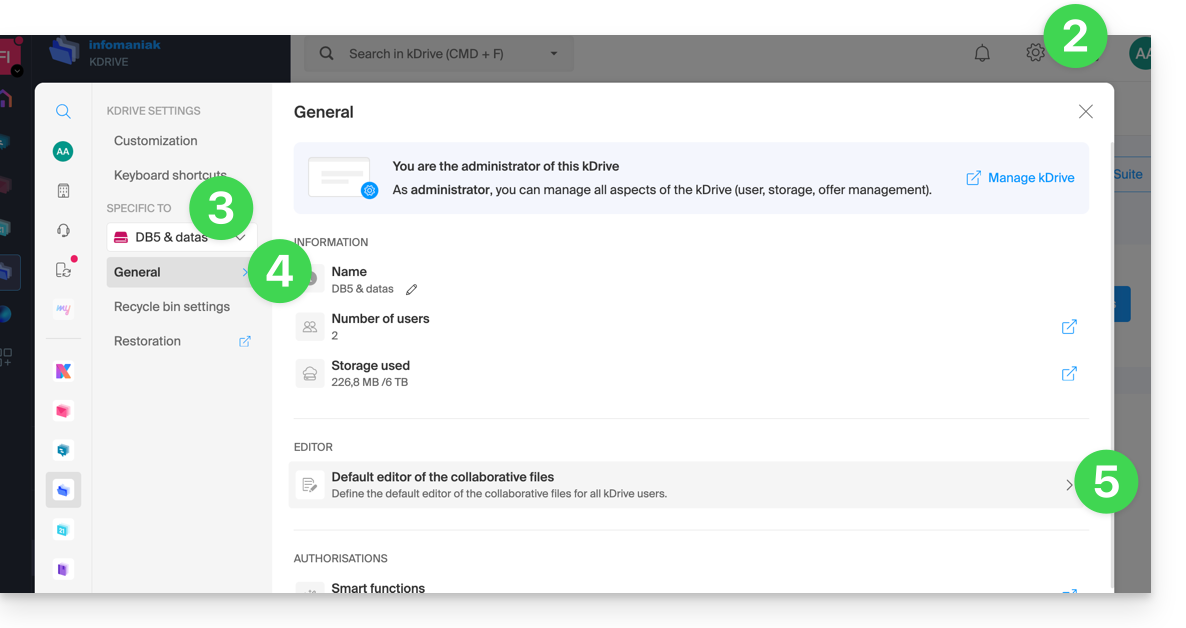Open the purple book app icon
Screen dimensions: 1186x628
click(64, 569)
